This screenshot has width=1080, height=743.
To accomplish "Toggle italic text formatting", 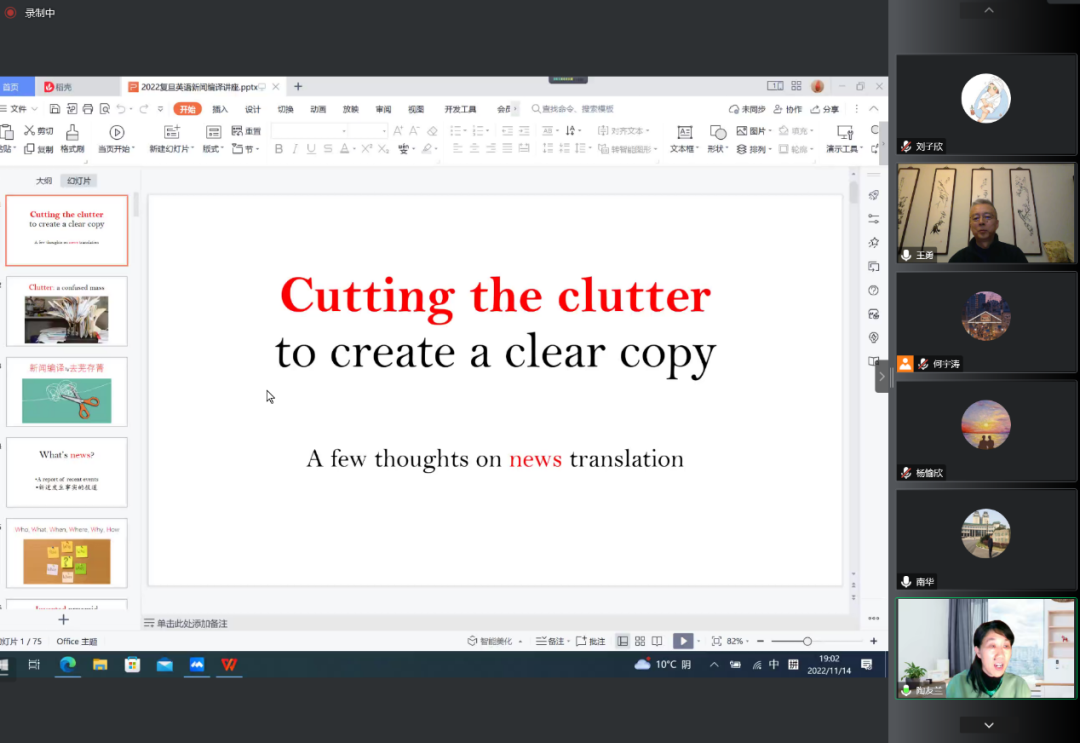I will coord(295,149).
